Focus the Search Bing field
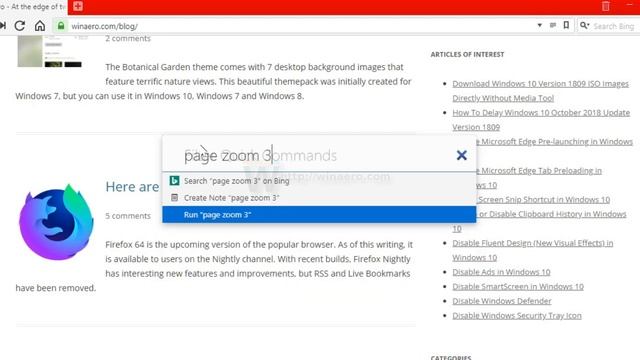640x360 pixels. pos(613,26)
